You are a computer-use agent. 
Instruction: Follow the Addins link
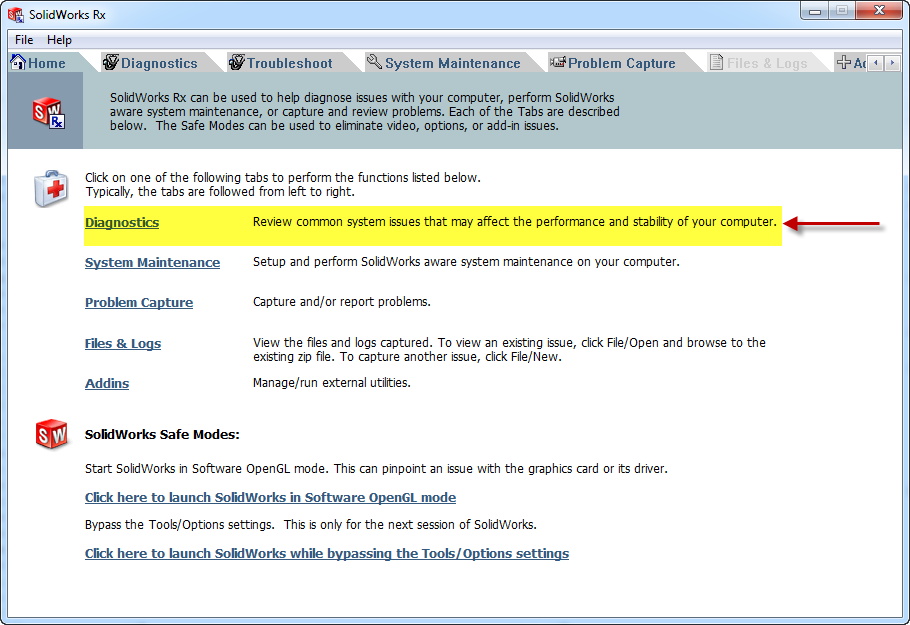[107, 384]
